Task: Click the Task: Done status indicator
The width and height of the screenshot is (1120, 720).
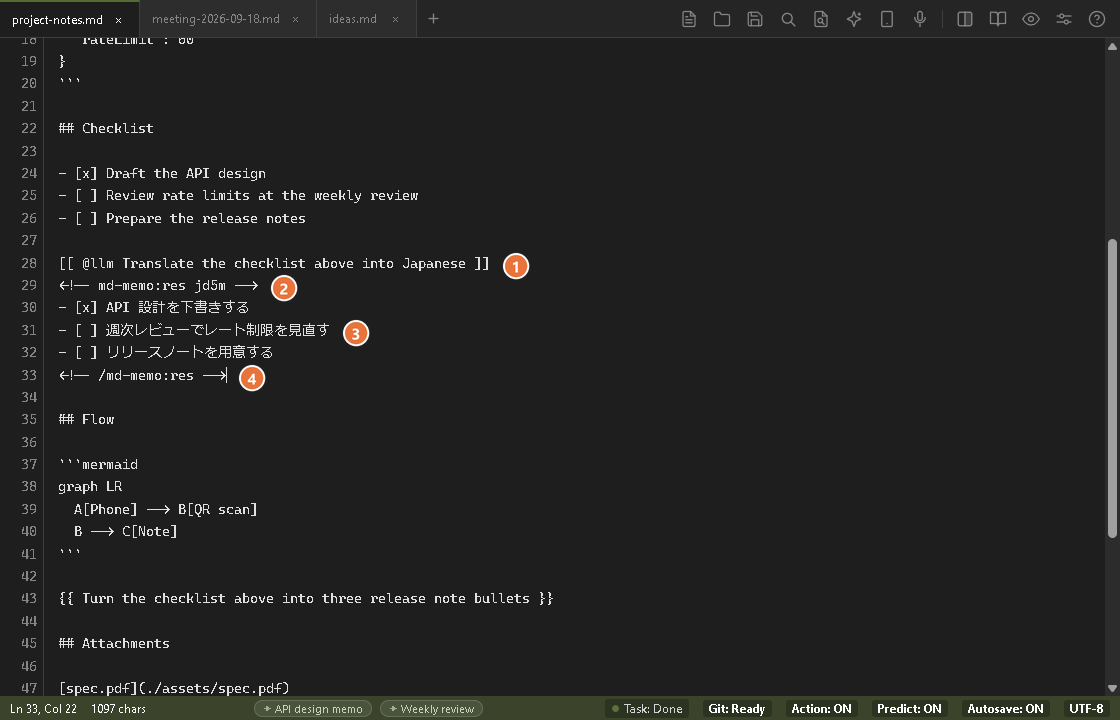Action: tap(646, 709)
